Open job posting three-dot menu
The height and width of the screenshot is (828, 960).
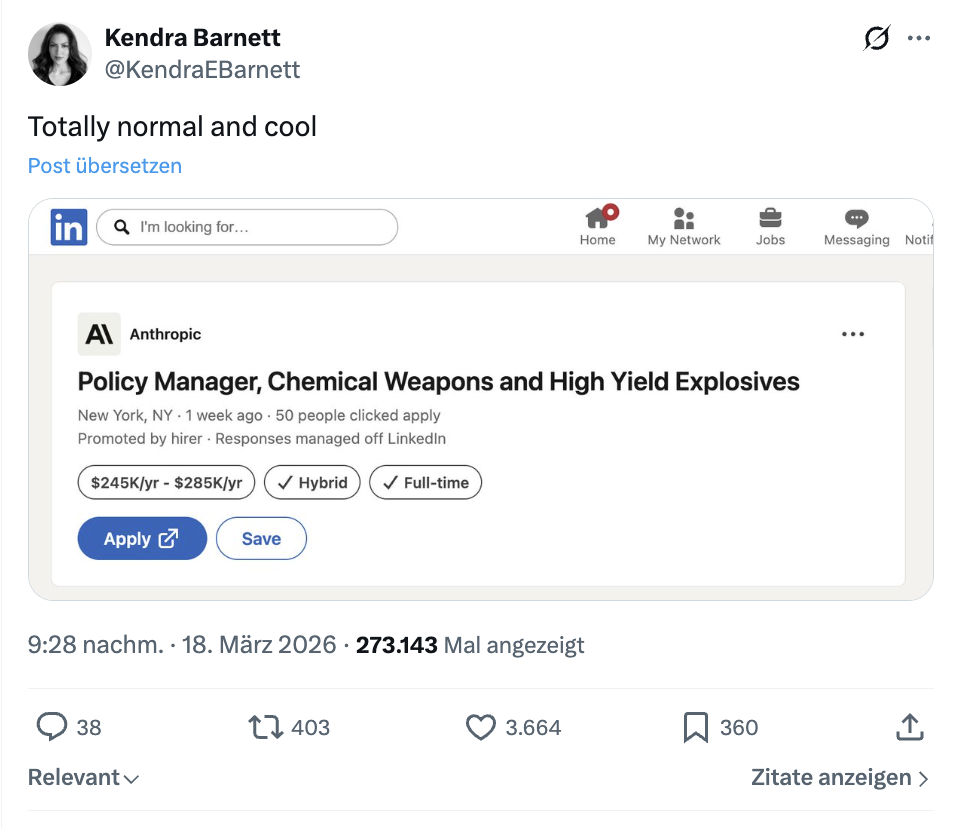tap(853, 334)
